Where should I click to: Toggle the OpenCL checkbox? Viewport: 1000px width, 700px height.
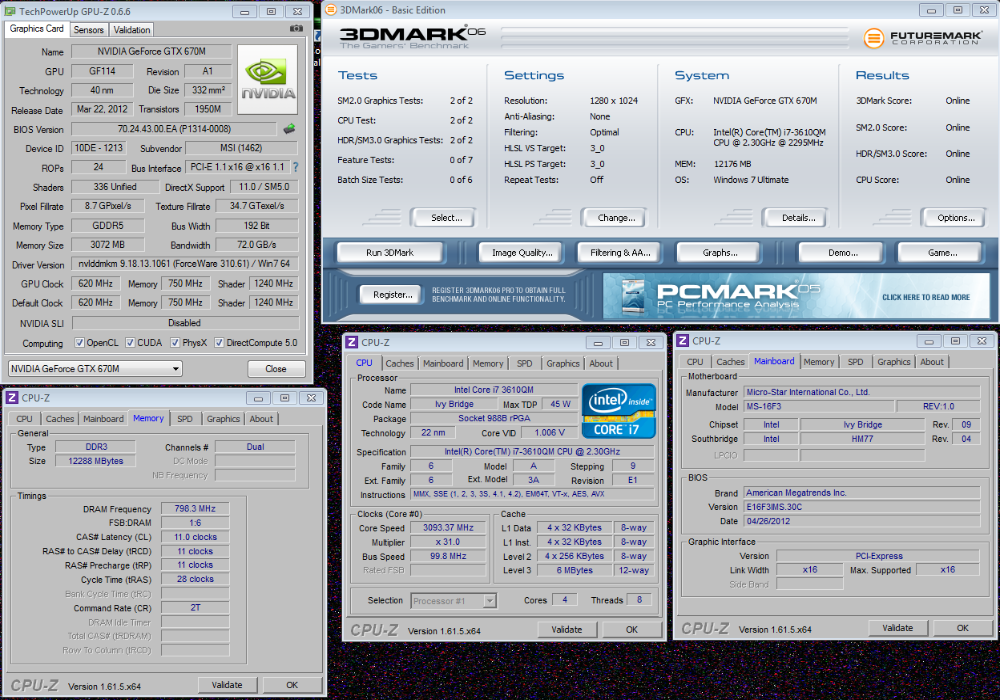coord(80,343)
